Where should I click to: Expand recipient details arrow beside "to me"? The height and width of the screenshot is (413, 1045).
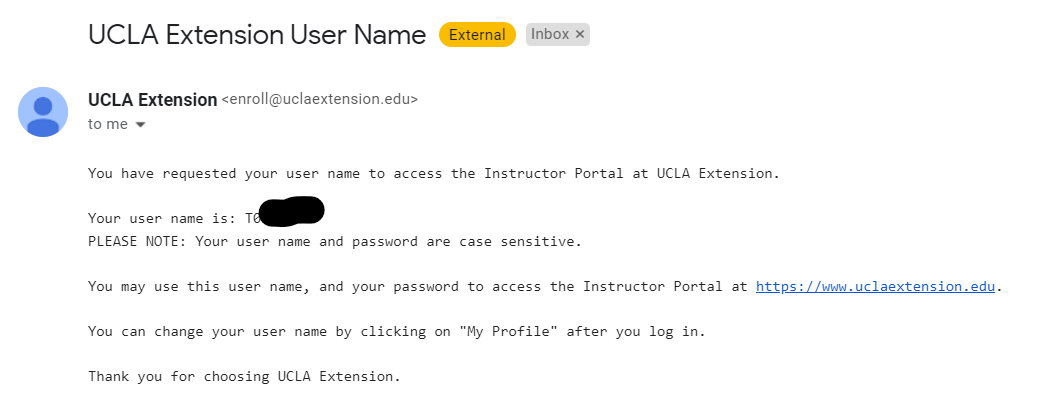(141, 125)
